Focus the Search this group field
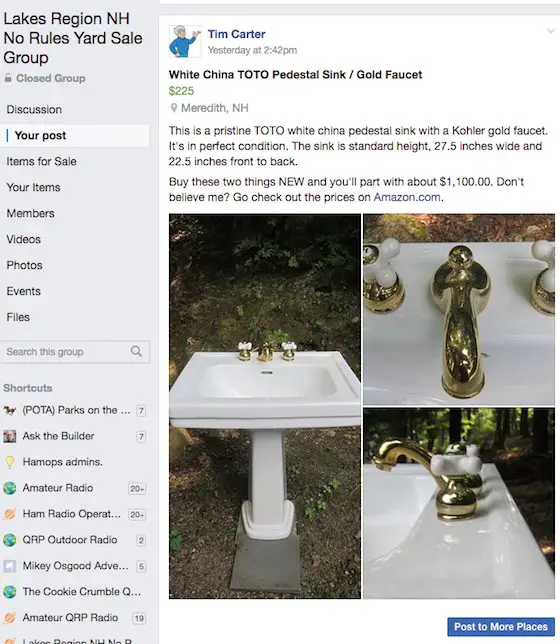Screen dimensions: 560x644 click(x=75, y=352)
